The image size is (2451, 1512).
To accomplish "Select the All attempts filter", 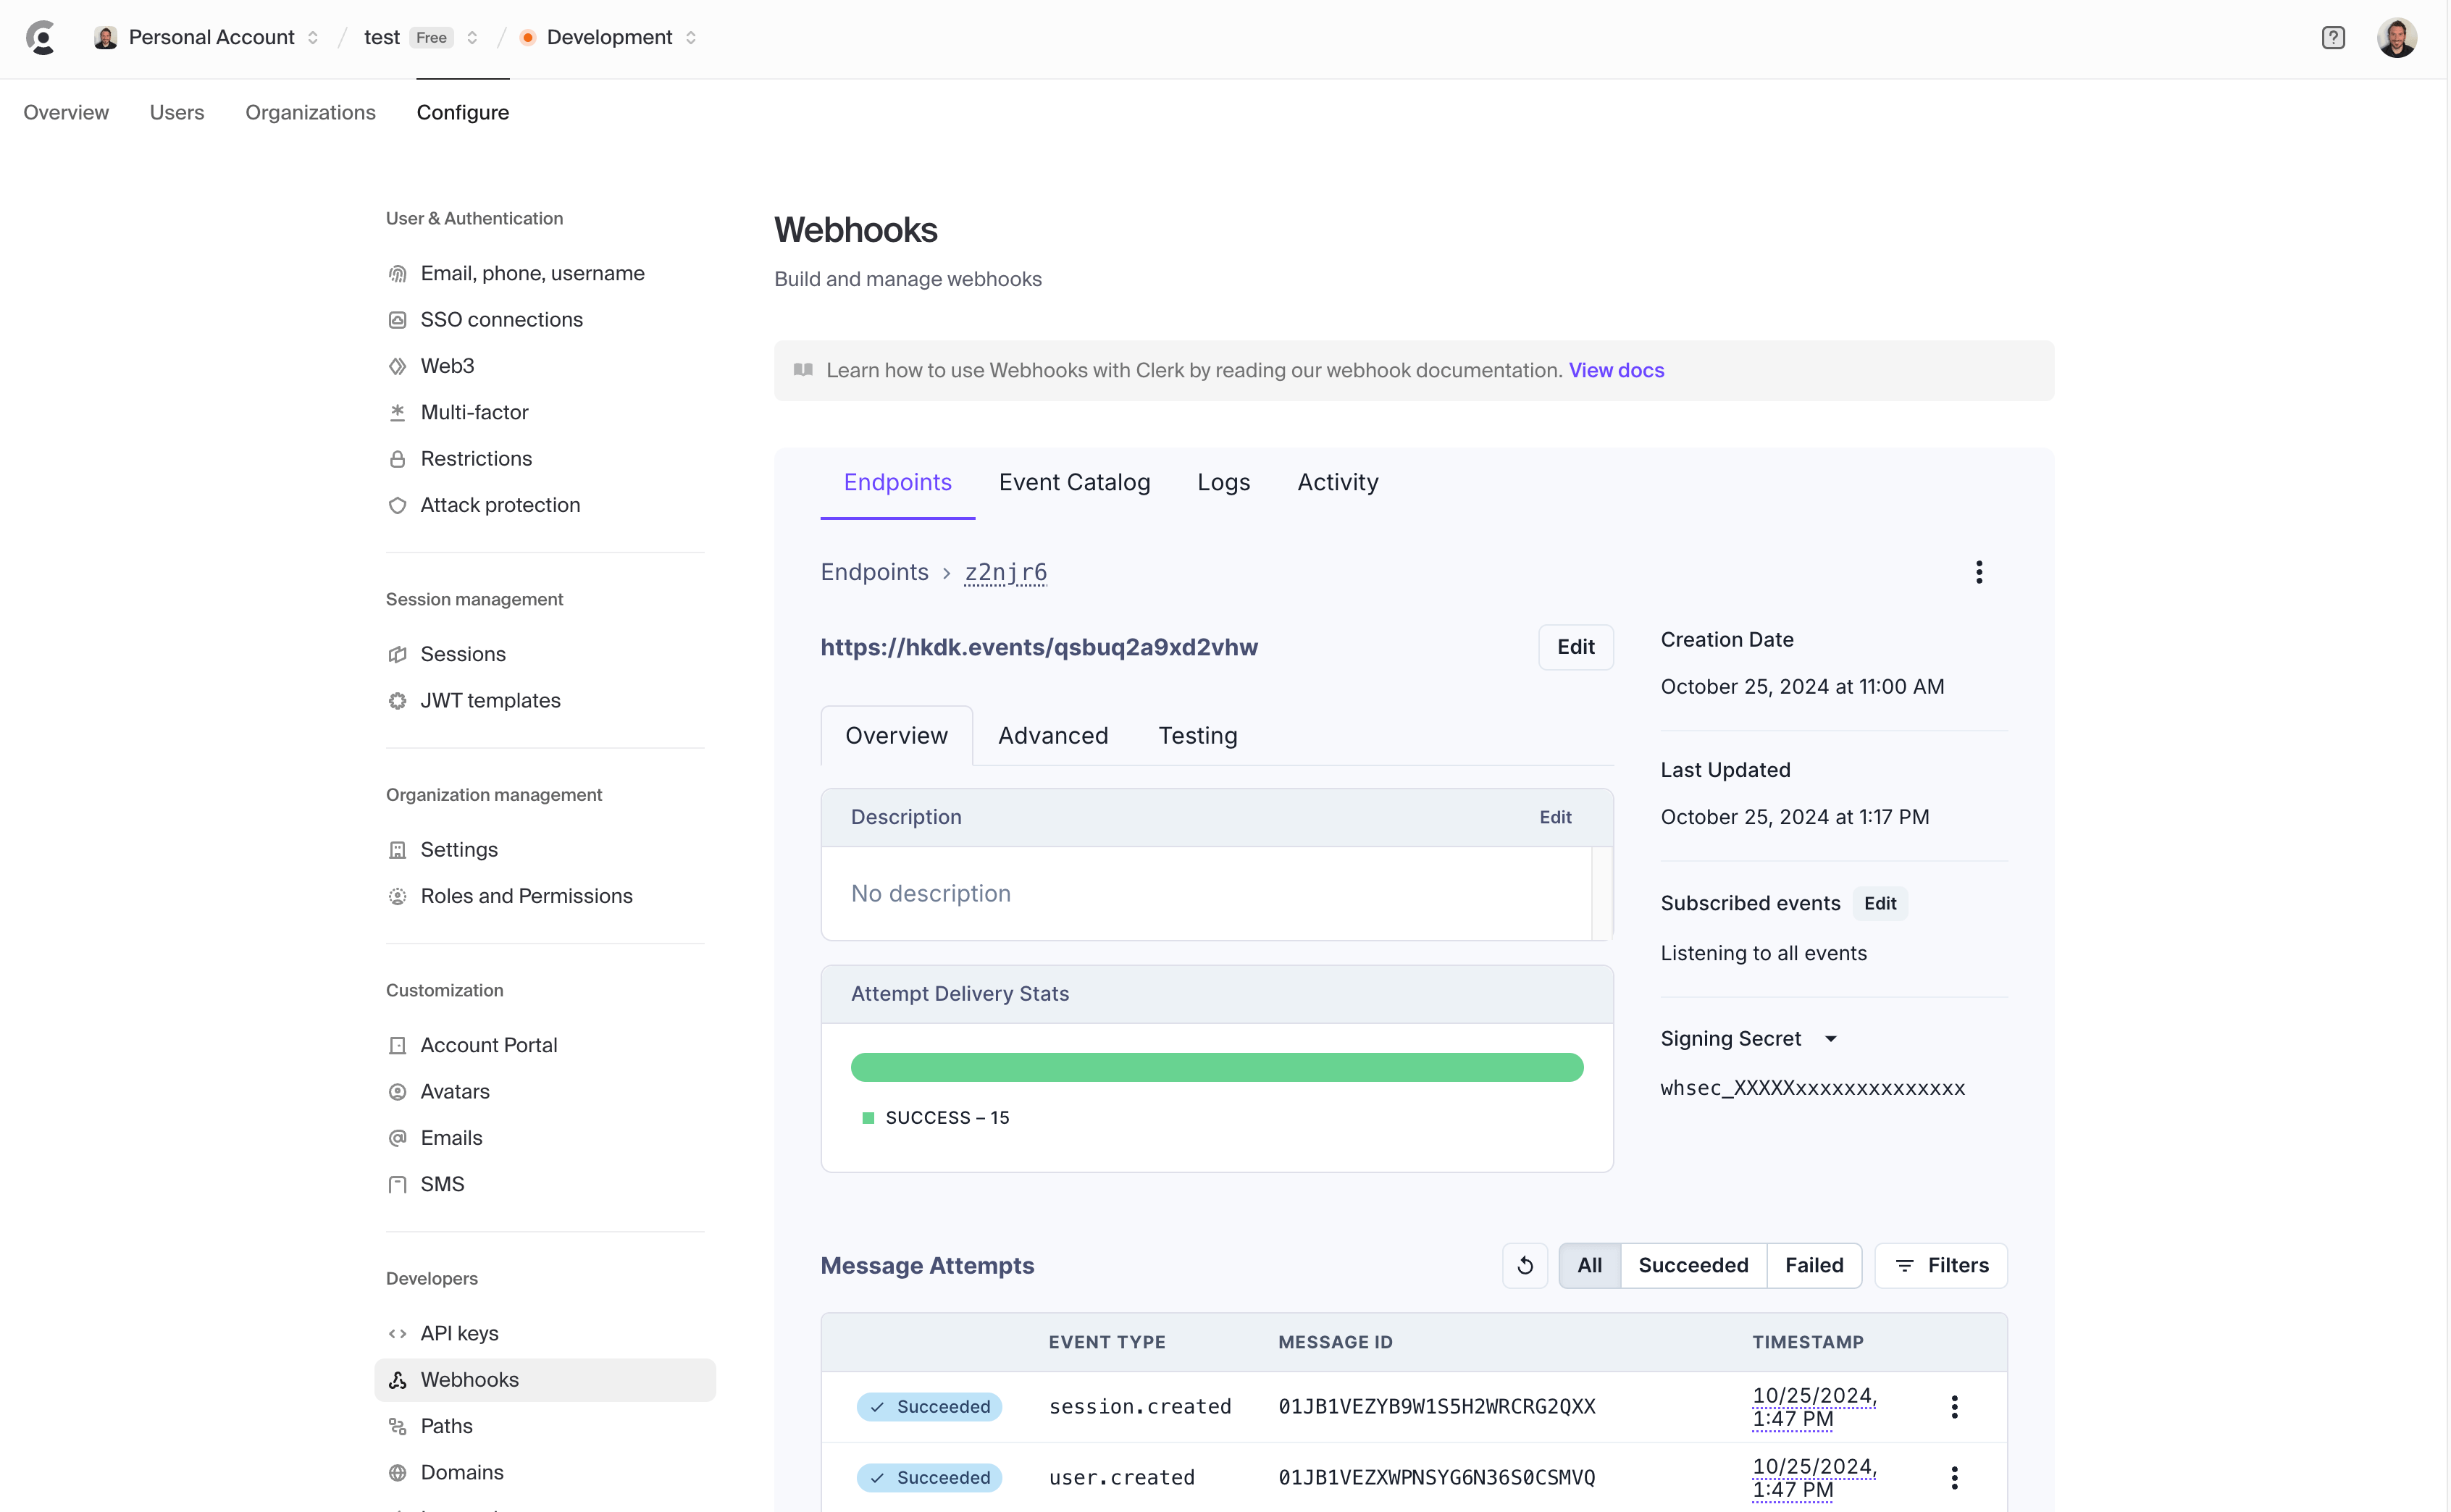I will coord(1589,1265).
